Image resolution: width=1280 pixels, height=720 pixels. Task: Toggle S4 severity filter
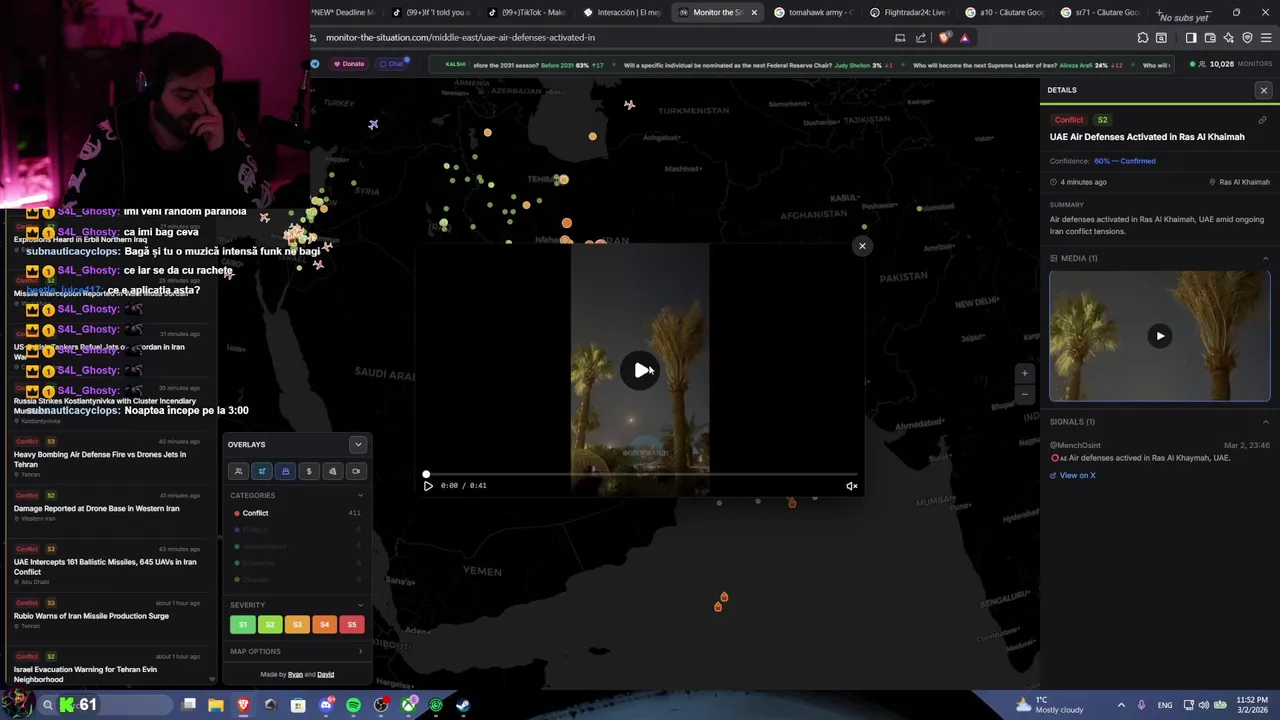(324, 624)
